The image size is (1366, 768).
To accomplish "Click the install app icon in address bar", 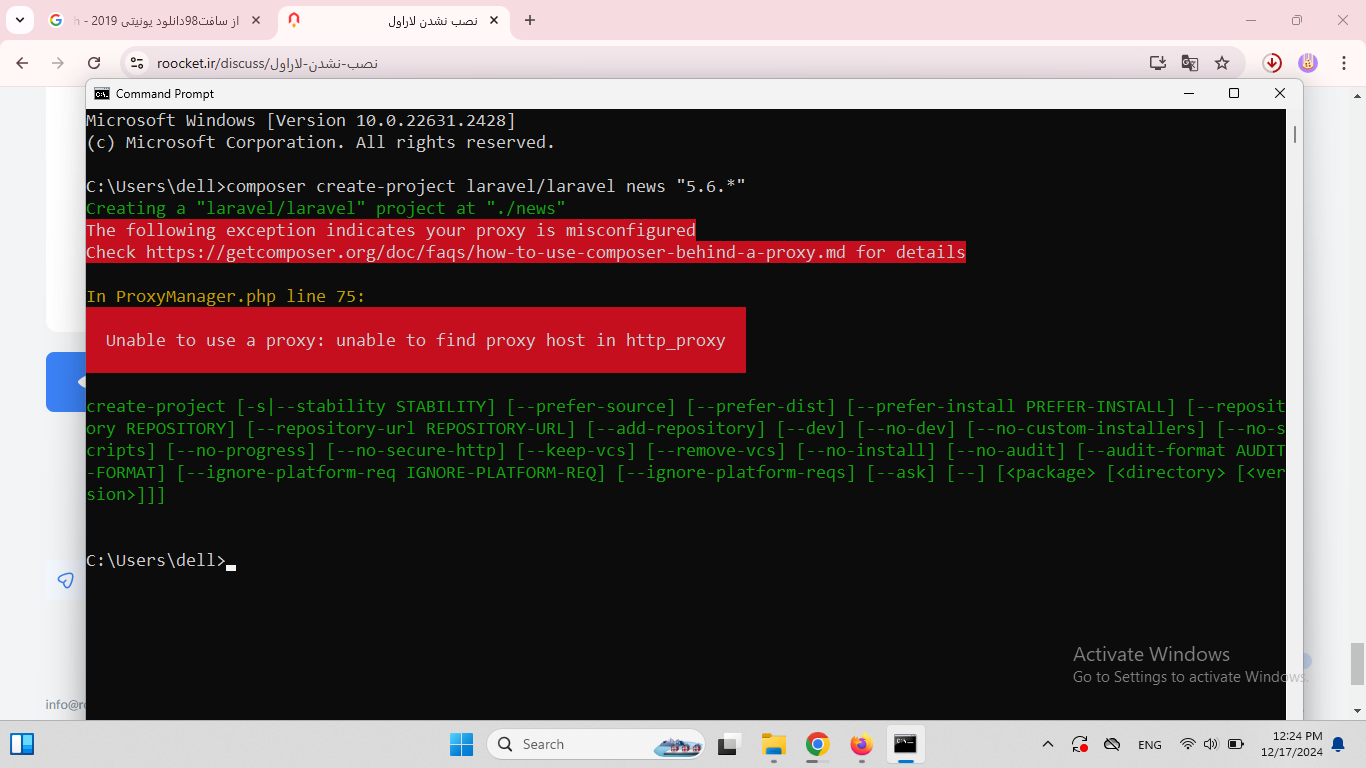I will [x=1158, y=63].
